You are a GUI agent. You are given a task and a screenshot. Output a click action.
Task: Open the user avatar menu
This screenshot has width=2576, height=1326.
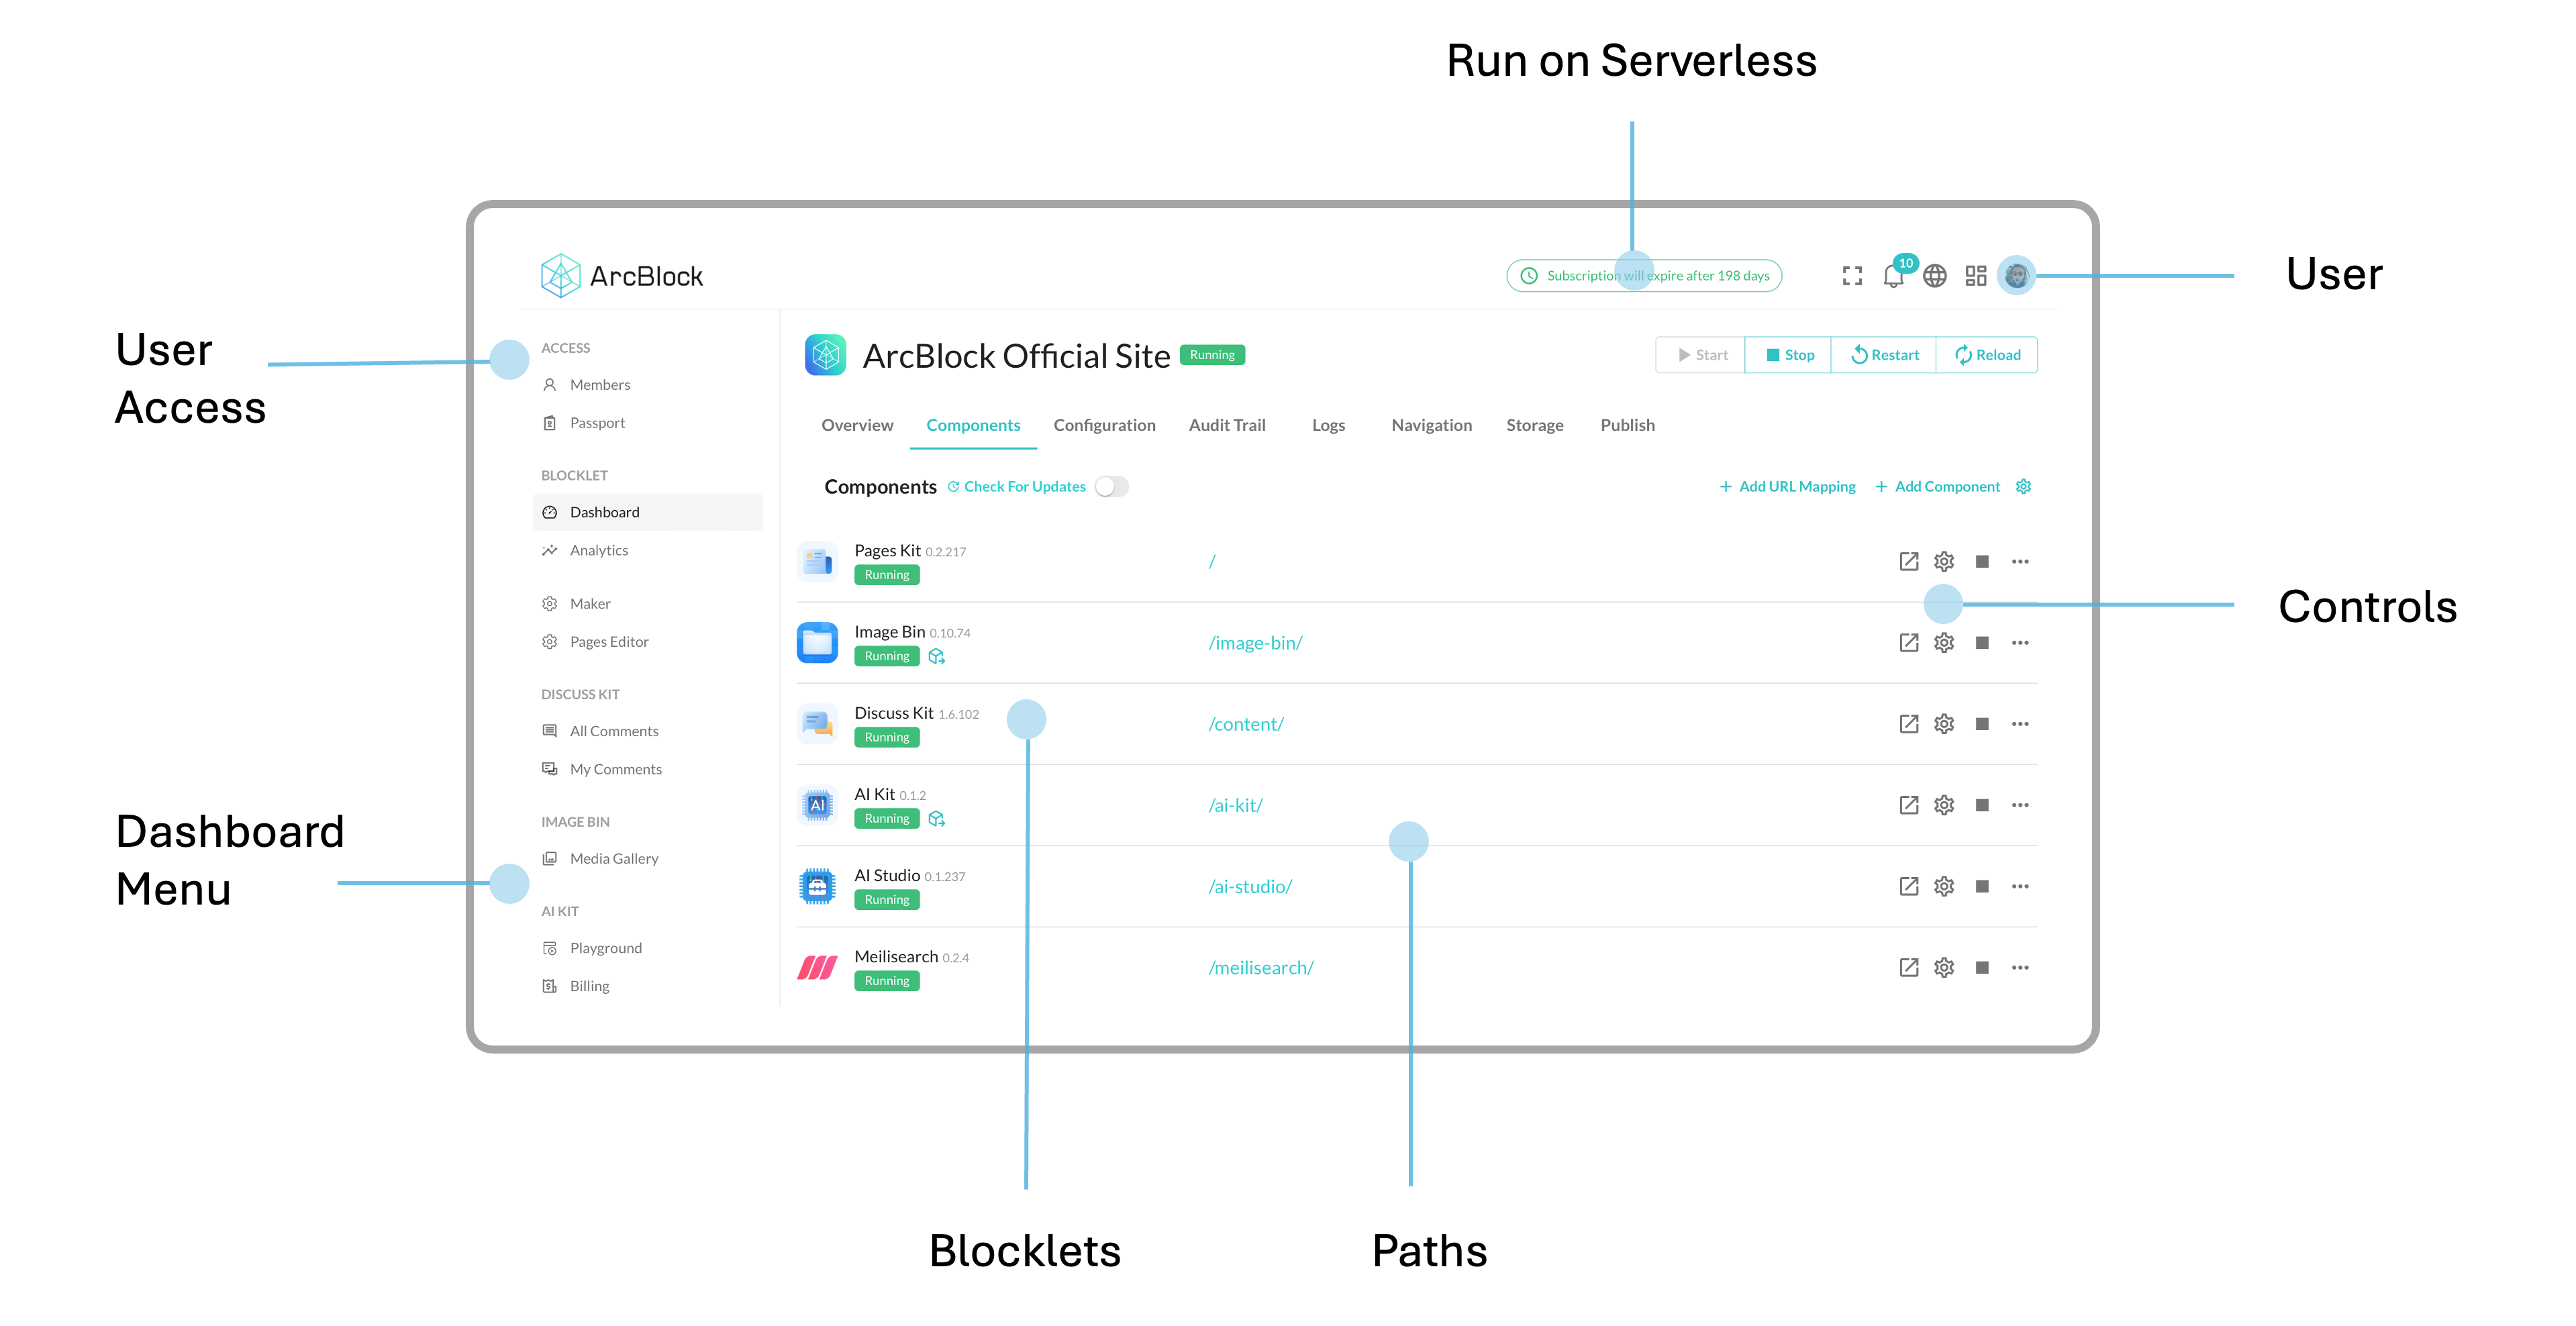click(x=2016, y=275)
